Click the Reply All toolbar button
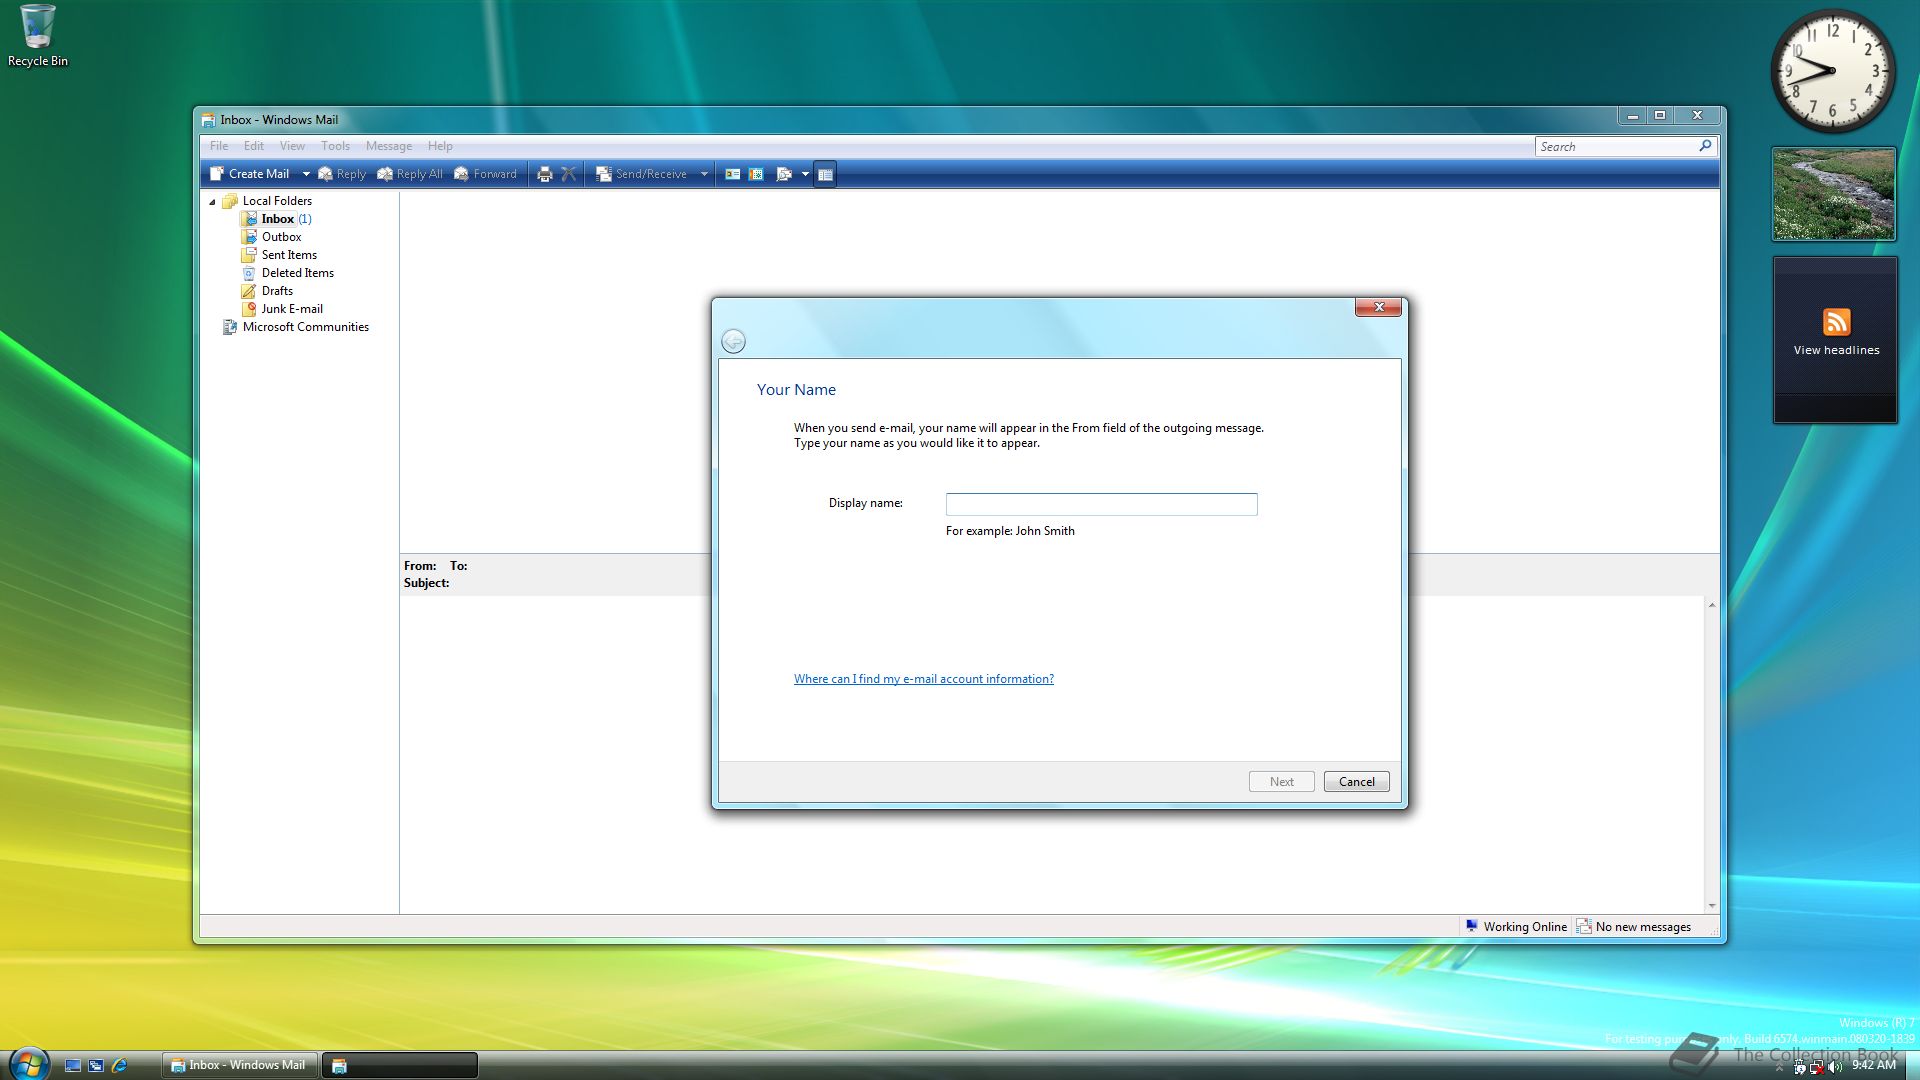This screenshot has width=1920, height=1080. click(x=410, y=174)
